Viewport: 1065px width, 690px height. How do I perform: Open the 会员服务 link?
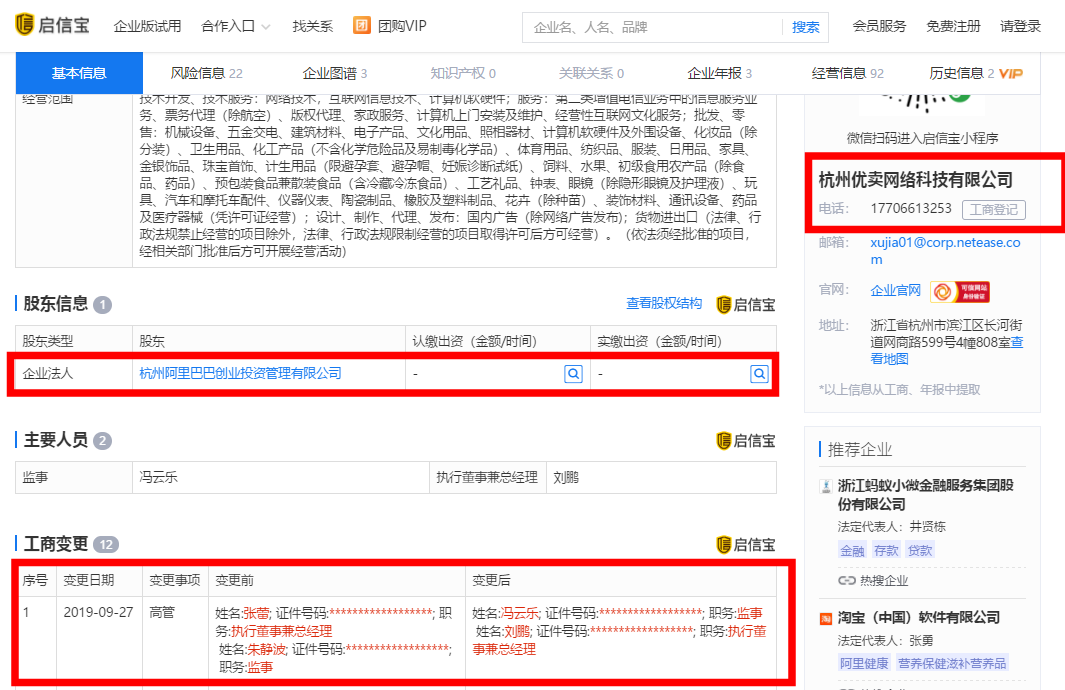coord(879,26)
